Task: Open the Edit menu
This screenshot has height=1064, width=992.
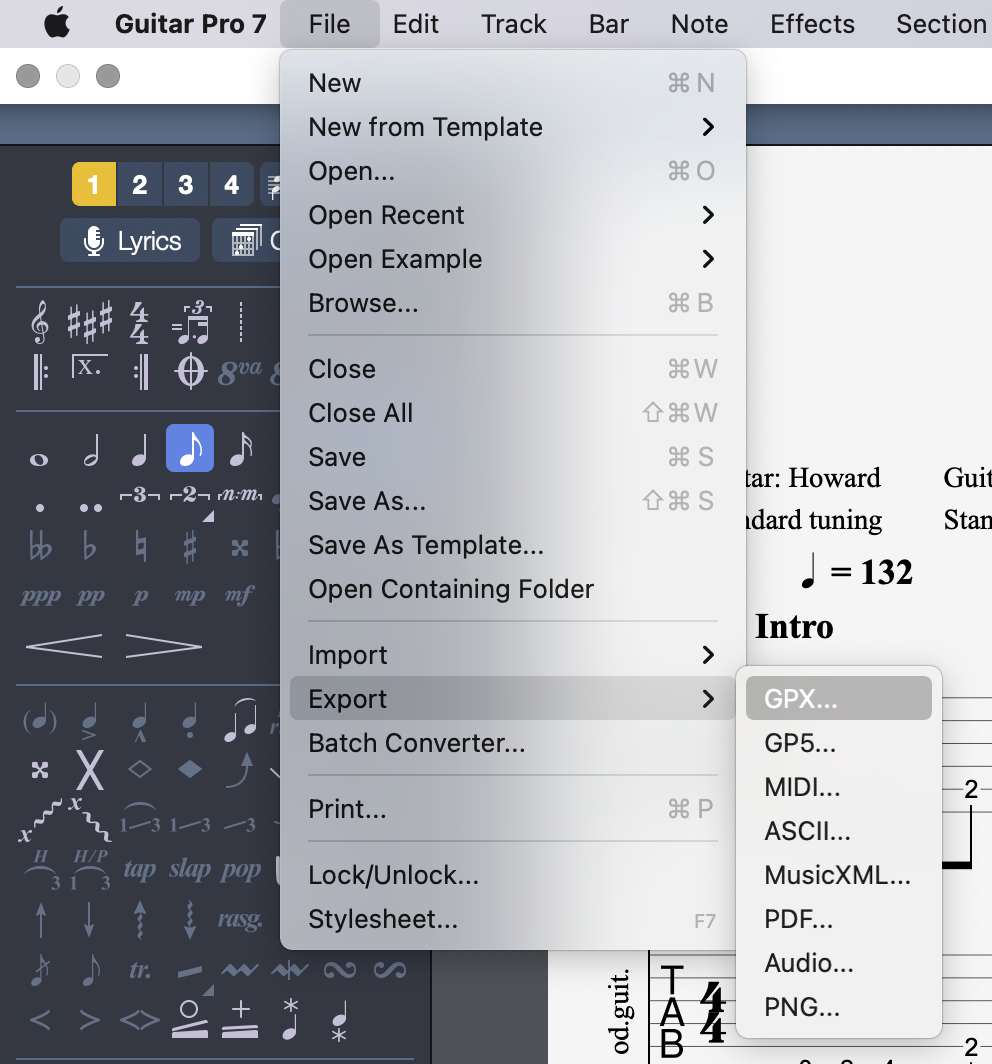Action: [x=415, y=24]
